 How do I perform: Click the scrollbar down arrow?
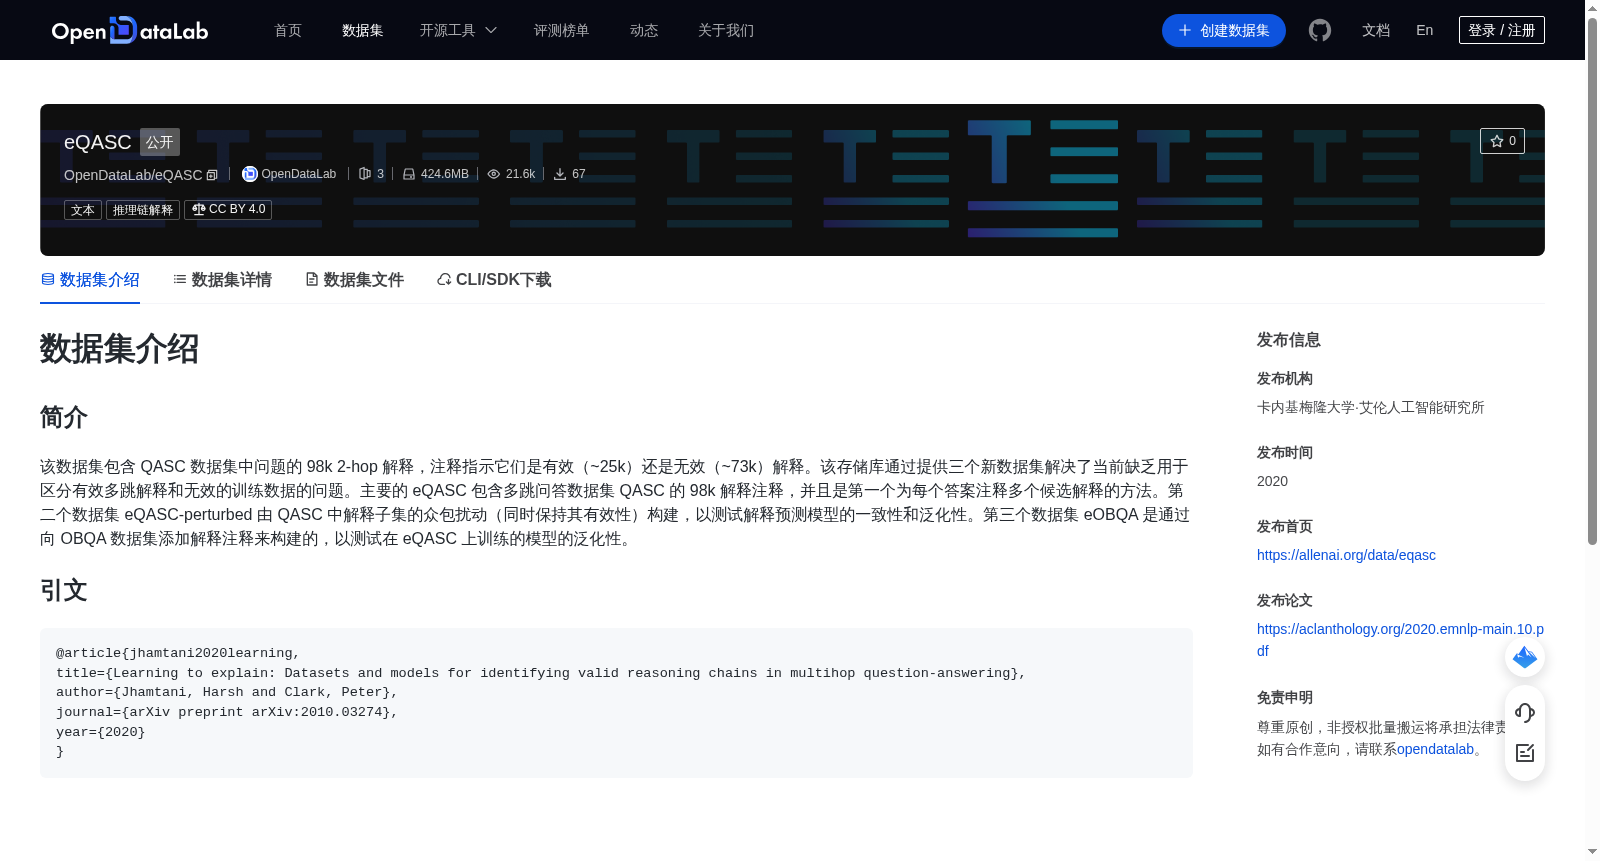pos(1592,852)
